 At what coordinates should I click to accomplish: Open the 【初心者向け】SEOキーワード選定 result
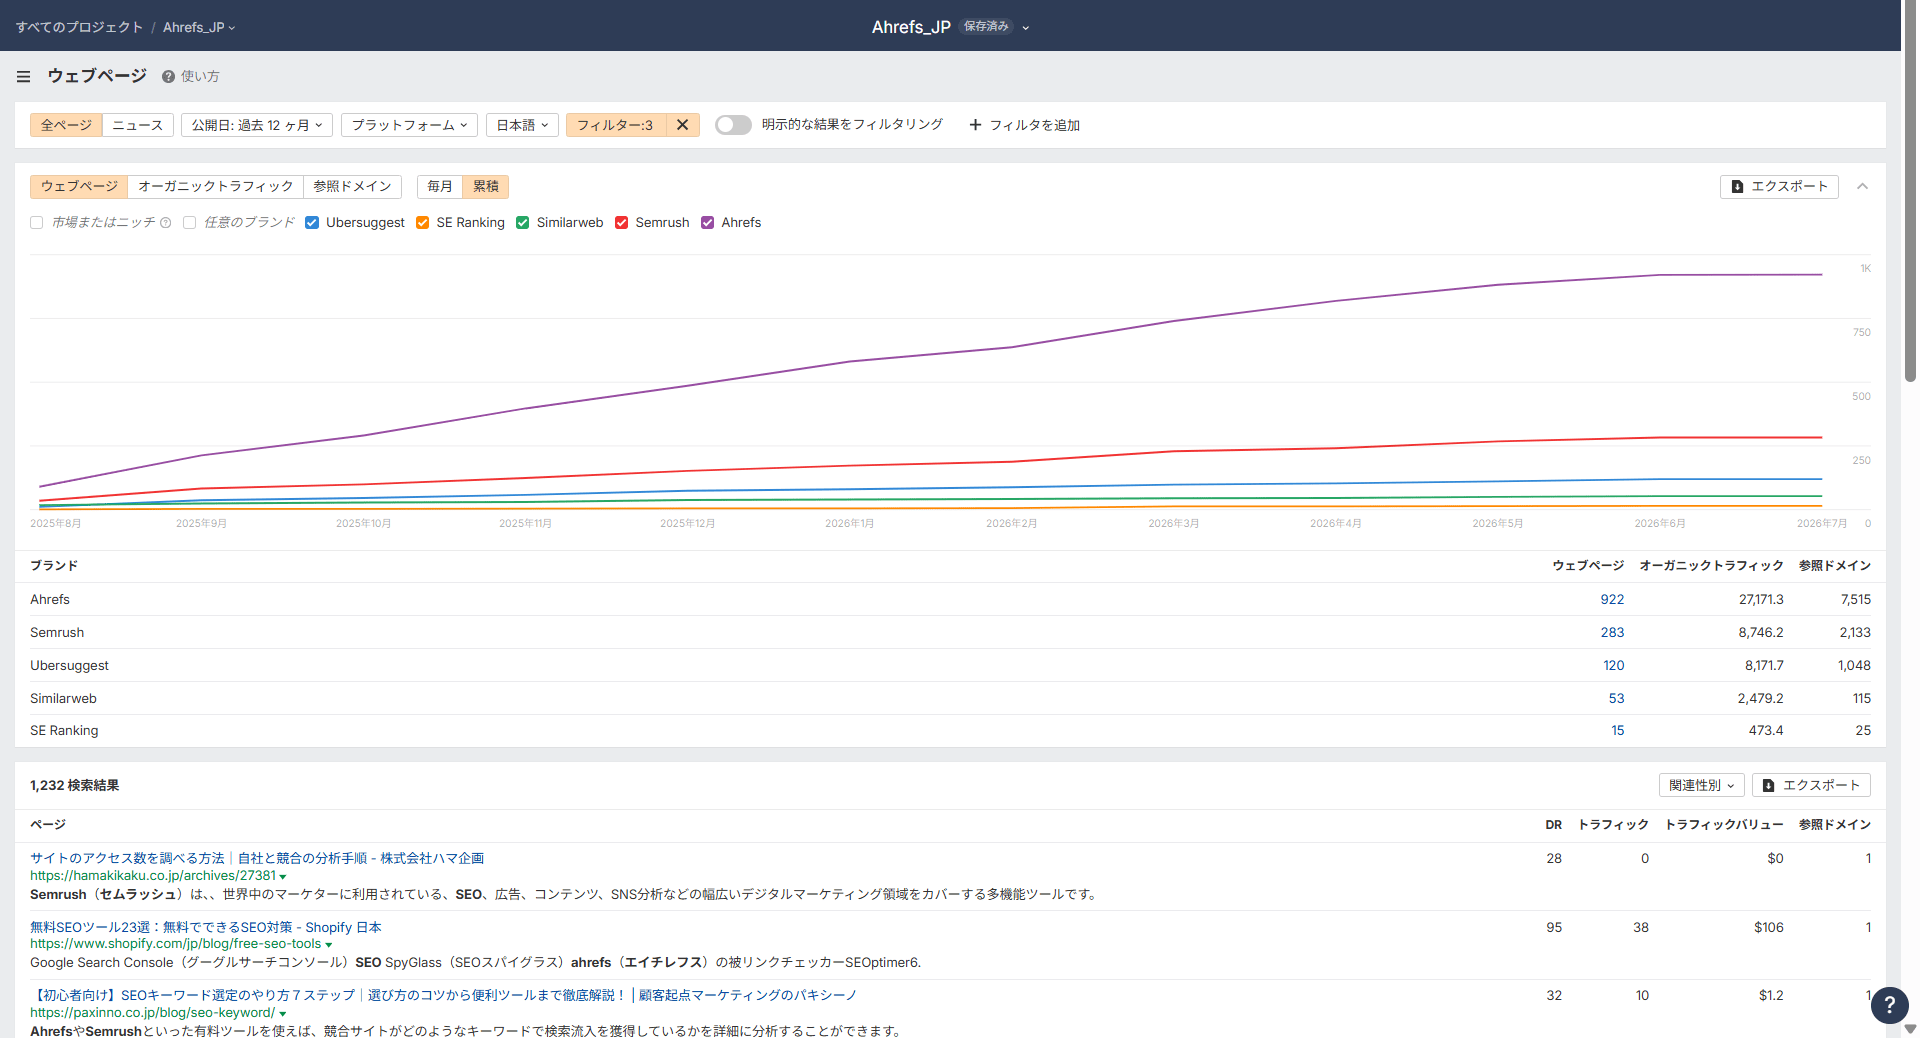[443, 996]
